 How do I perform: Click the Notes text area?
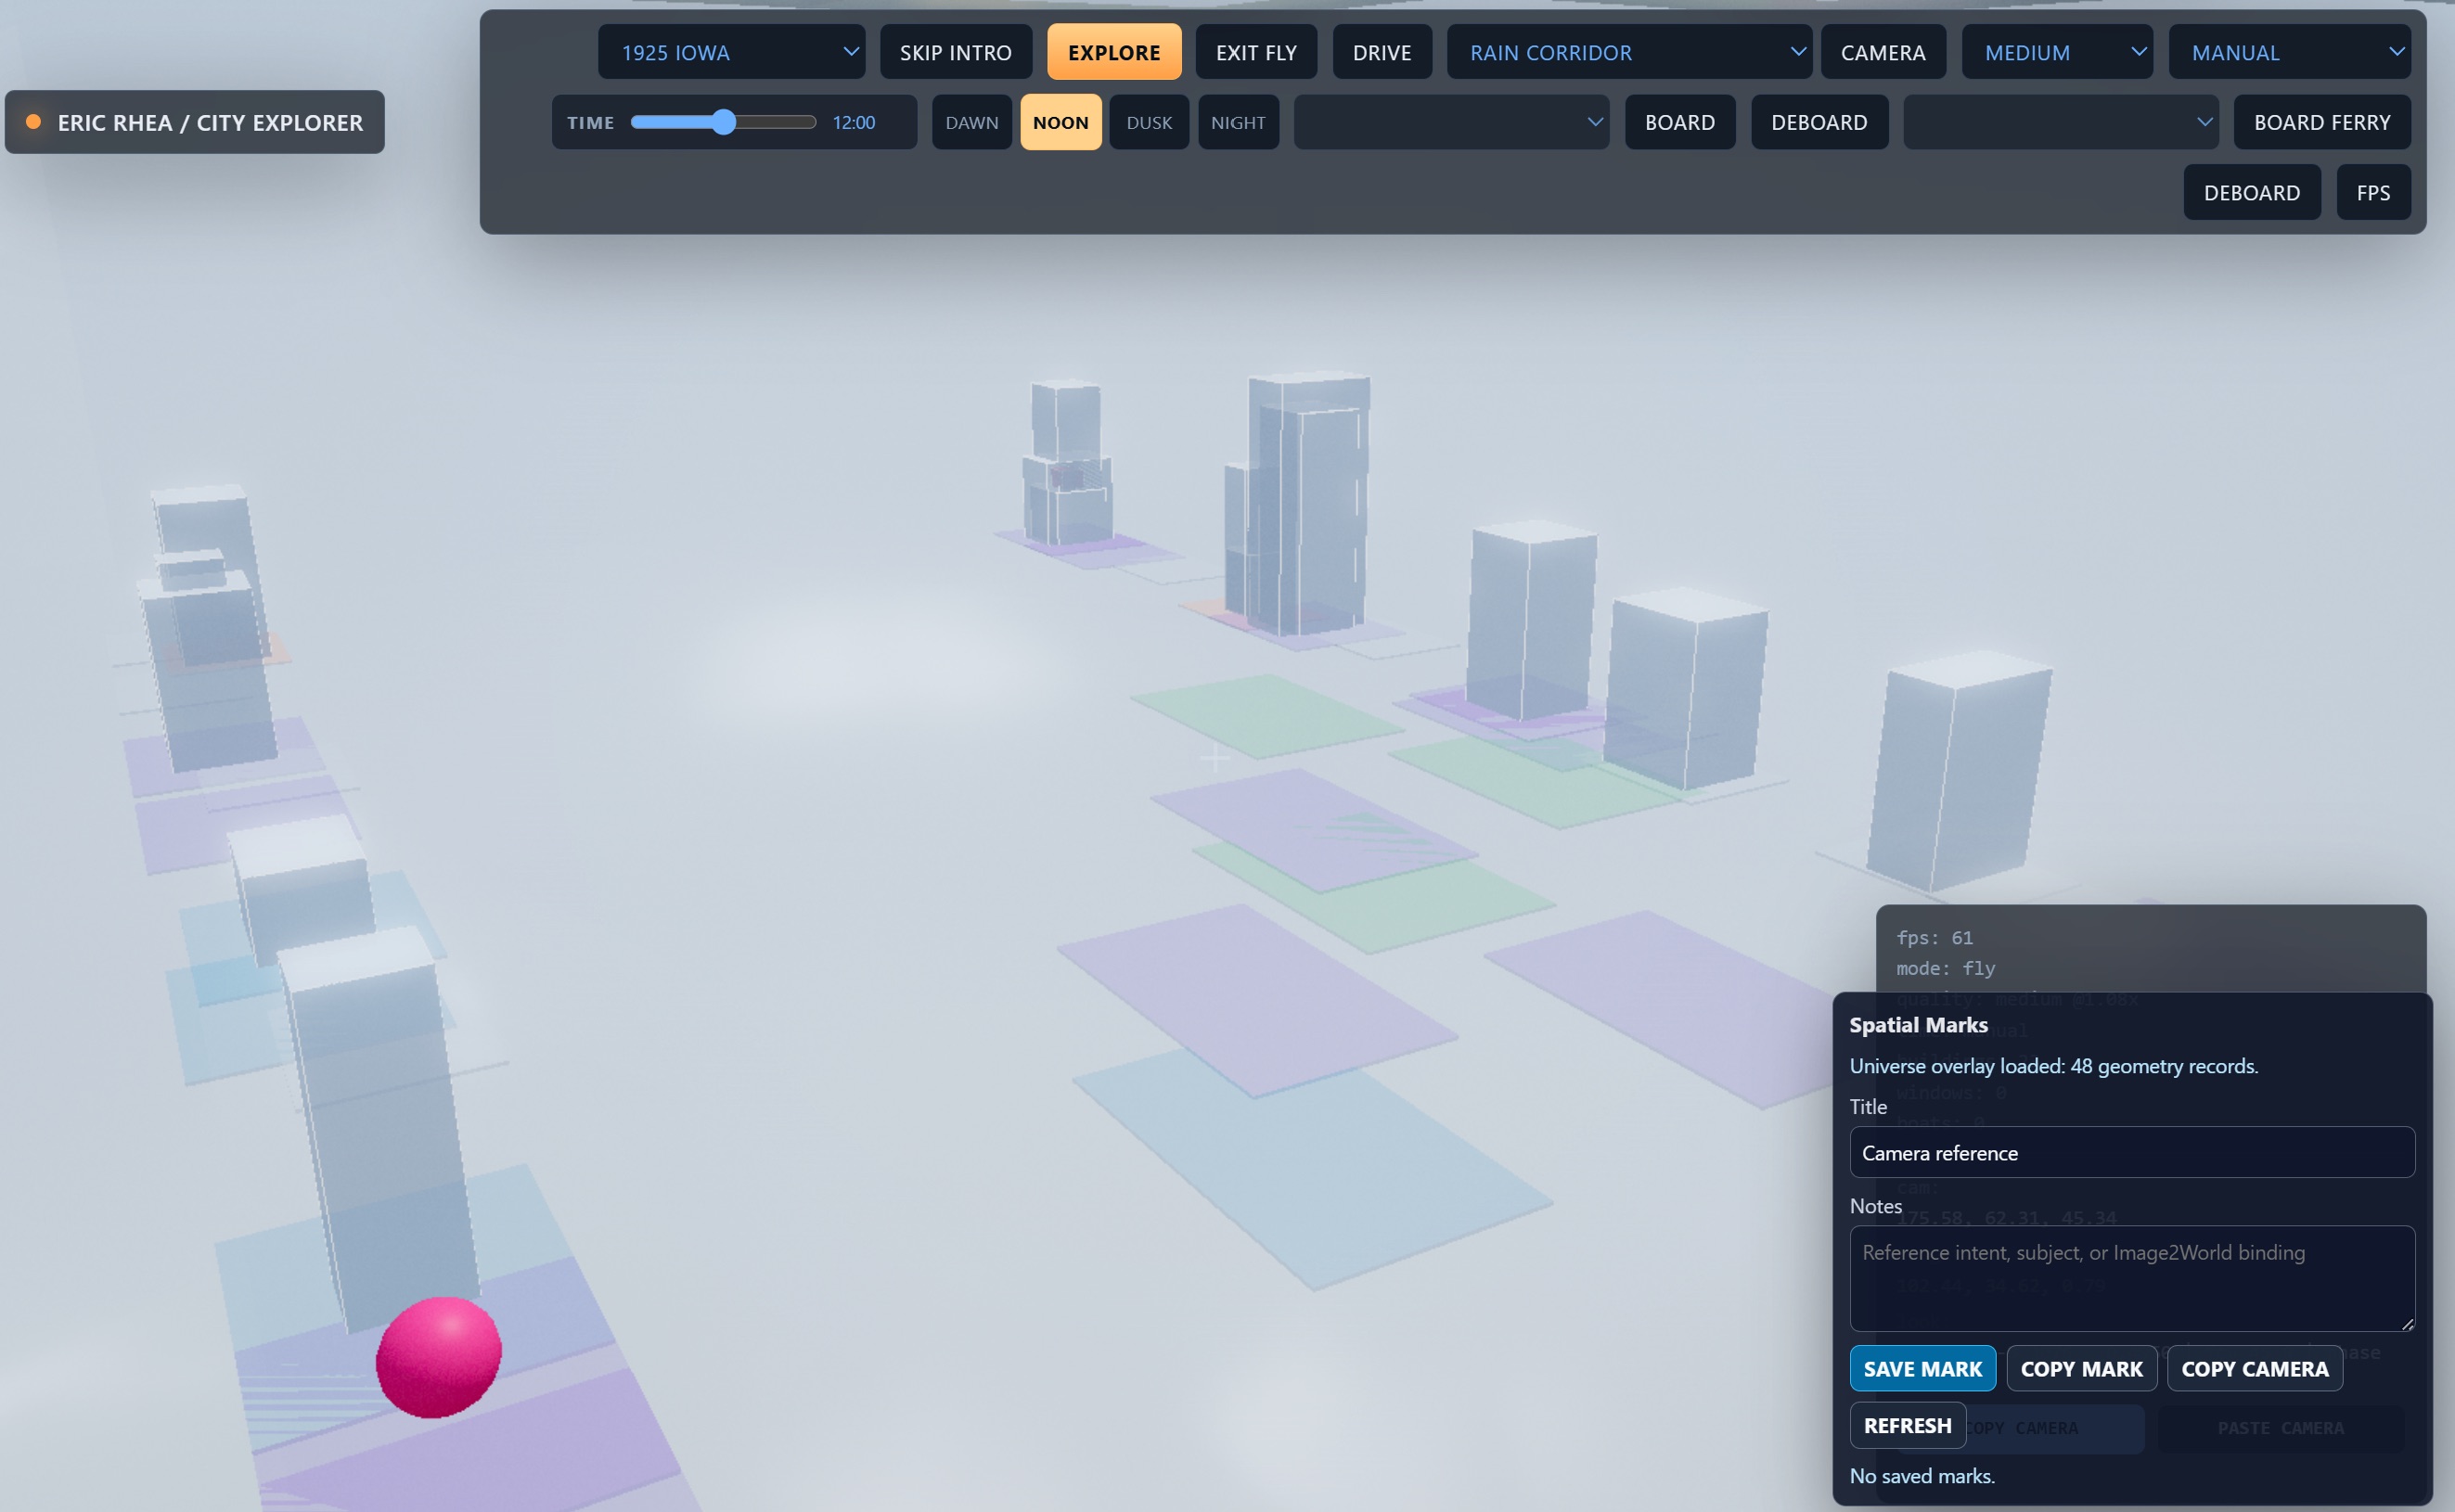(2132, 1278)
